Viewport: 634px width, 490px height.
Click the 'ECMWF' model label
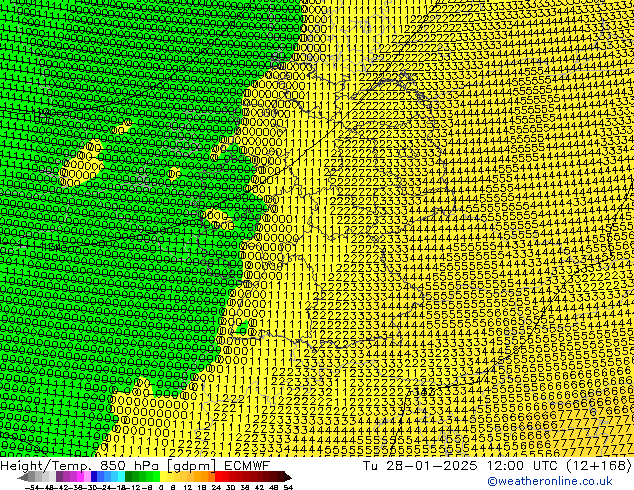247,466
